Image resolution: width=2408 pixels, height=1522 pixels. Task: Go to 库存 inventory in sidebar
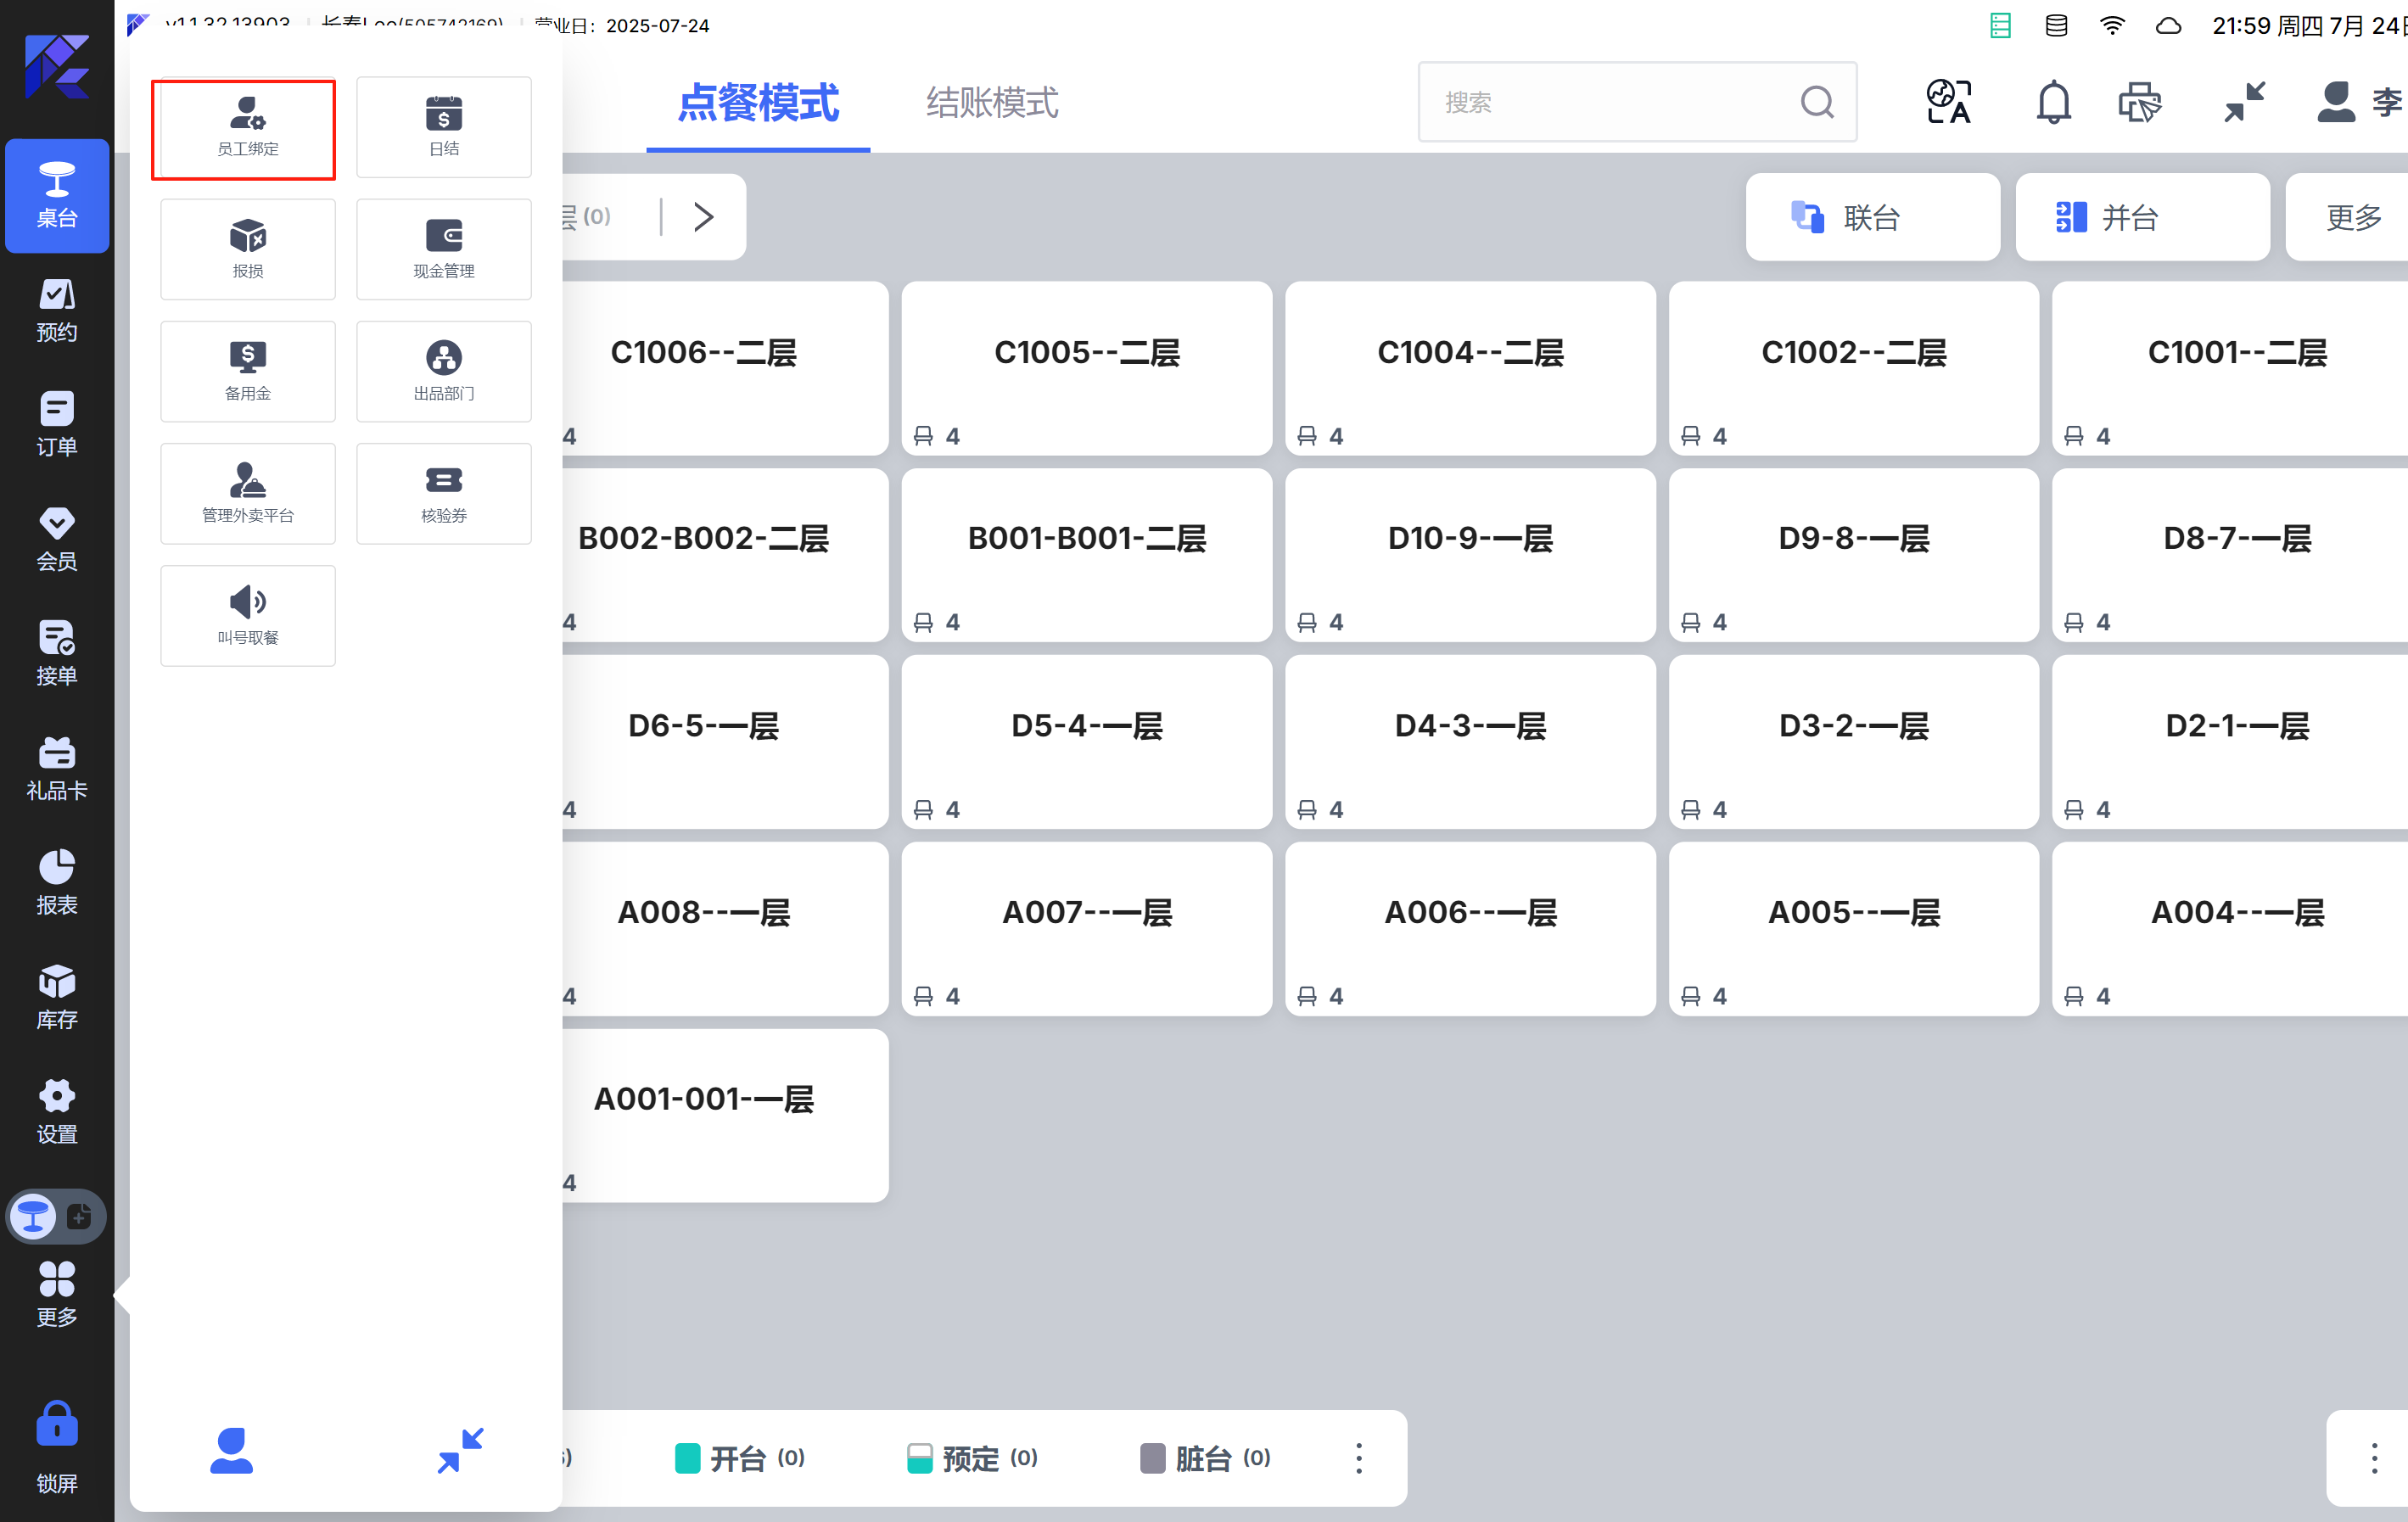[x=57, y=997]
